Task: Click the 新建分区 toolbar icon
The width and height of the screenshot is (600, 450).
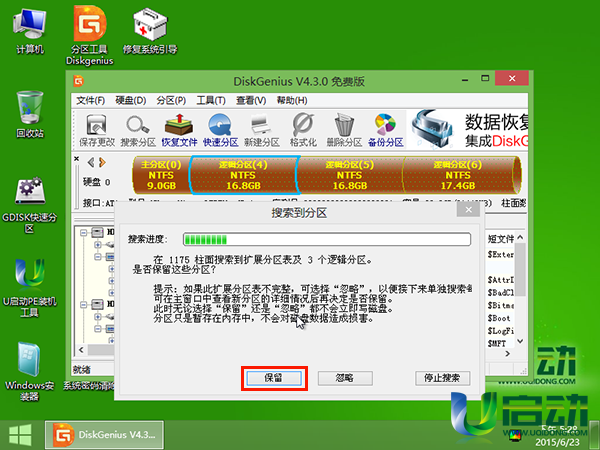Action: coord(262,130)
